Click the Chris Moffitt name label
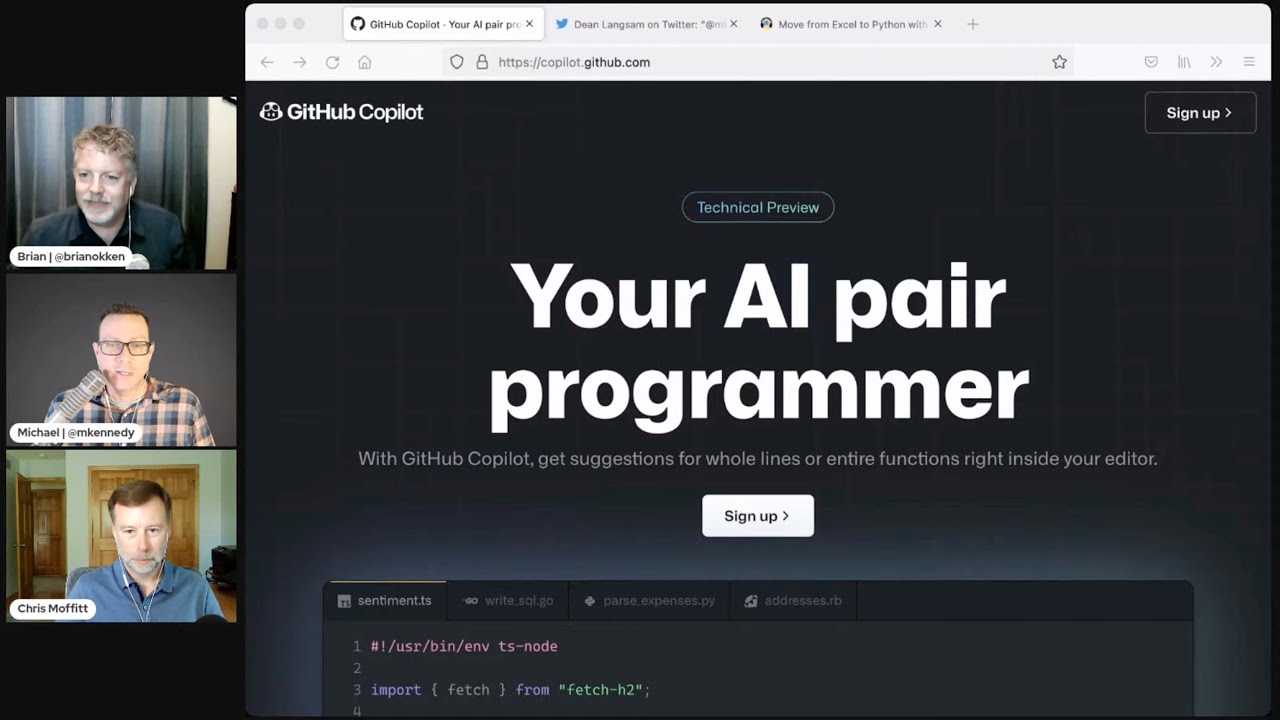This screenshot has width=1280, height=720. tap(52, 608)
